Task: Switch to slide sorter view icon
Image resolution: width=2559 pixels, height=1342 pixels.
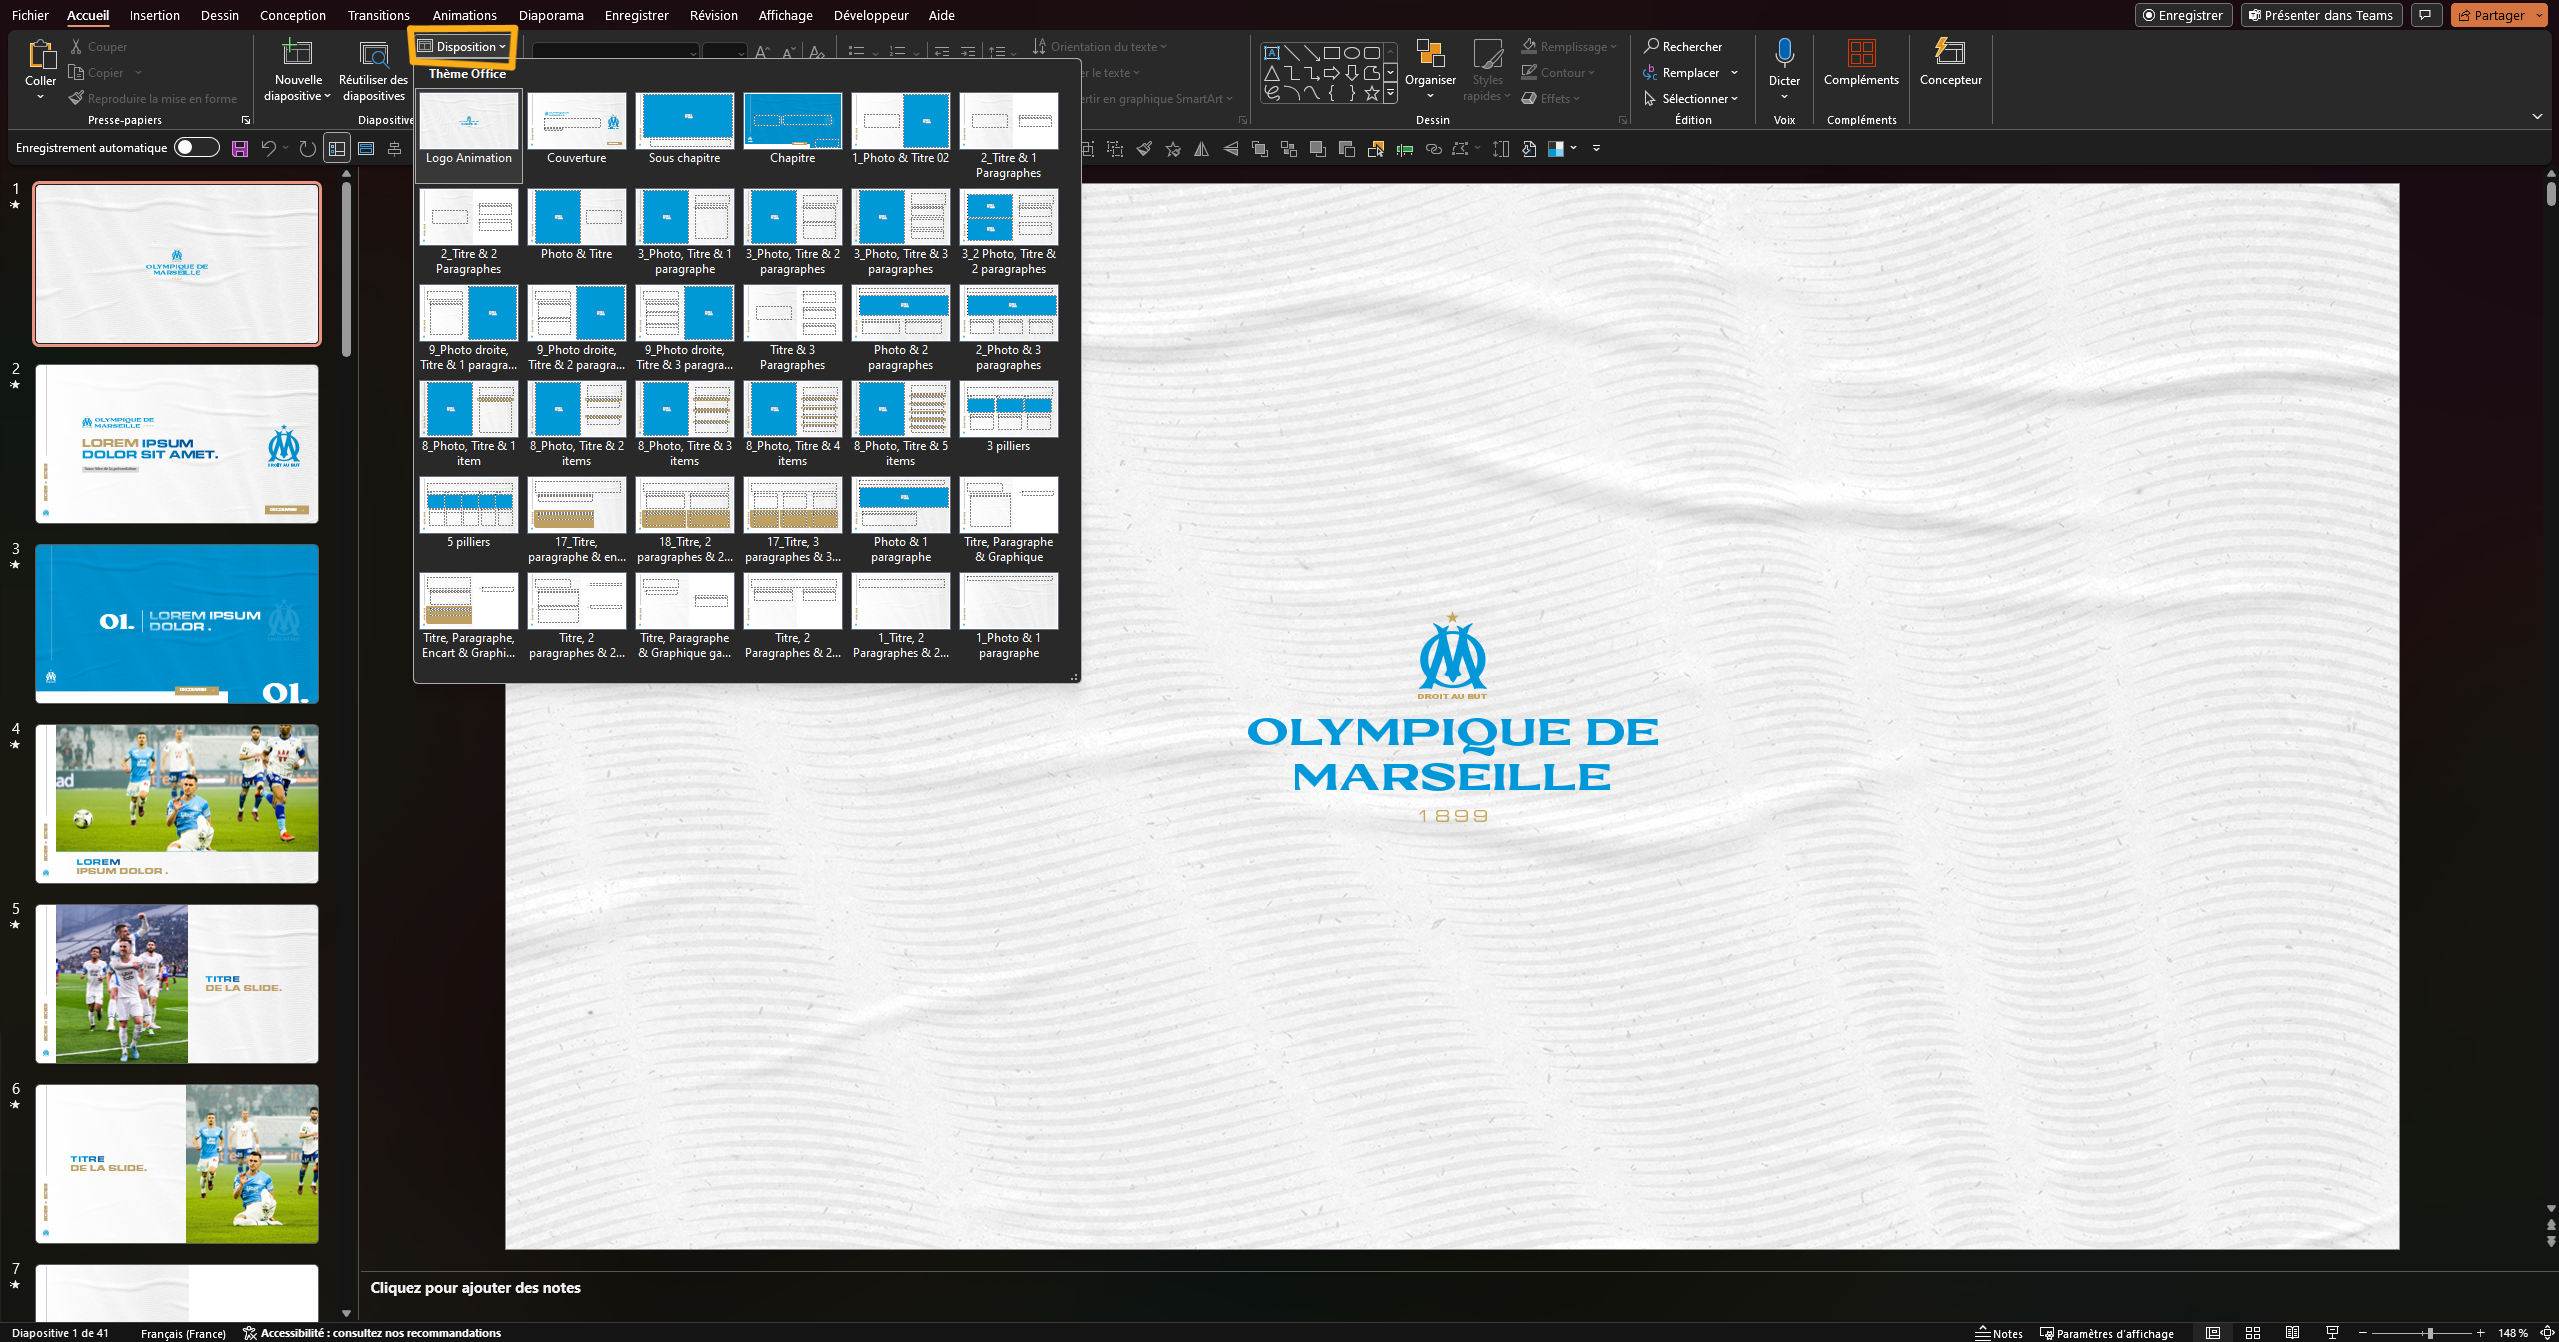Action: click(x=2253, y=1333)
